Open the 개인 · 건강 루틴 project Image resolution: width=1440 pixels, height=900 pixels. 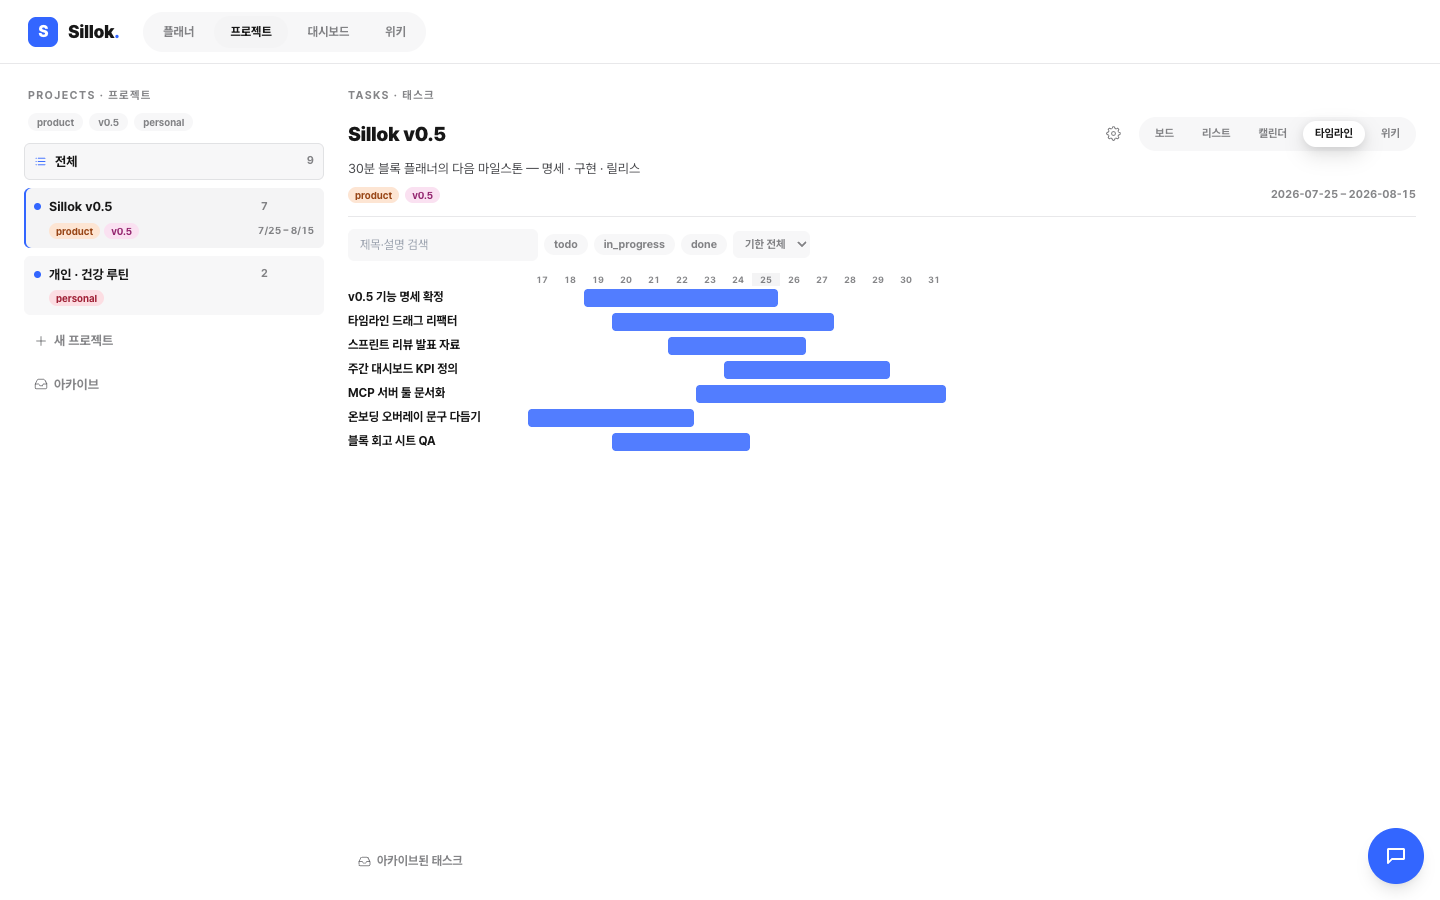click(174, 285)
